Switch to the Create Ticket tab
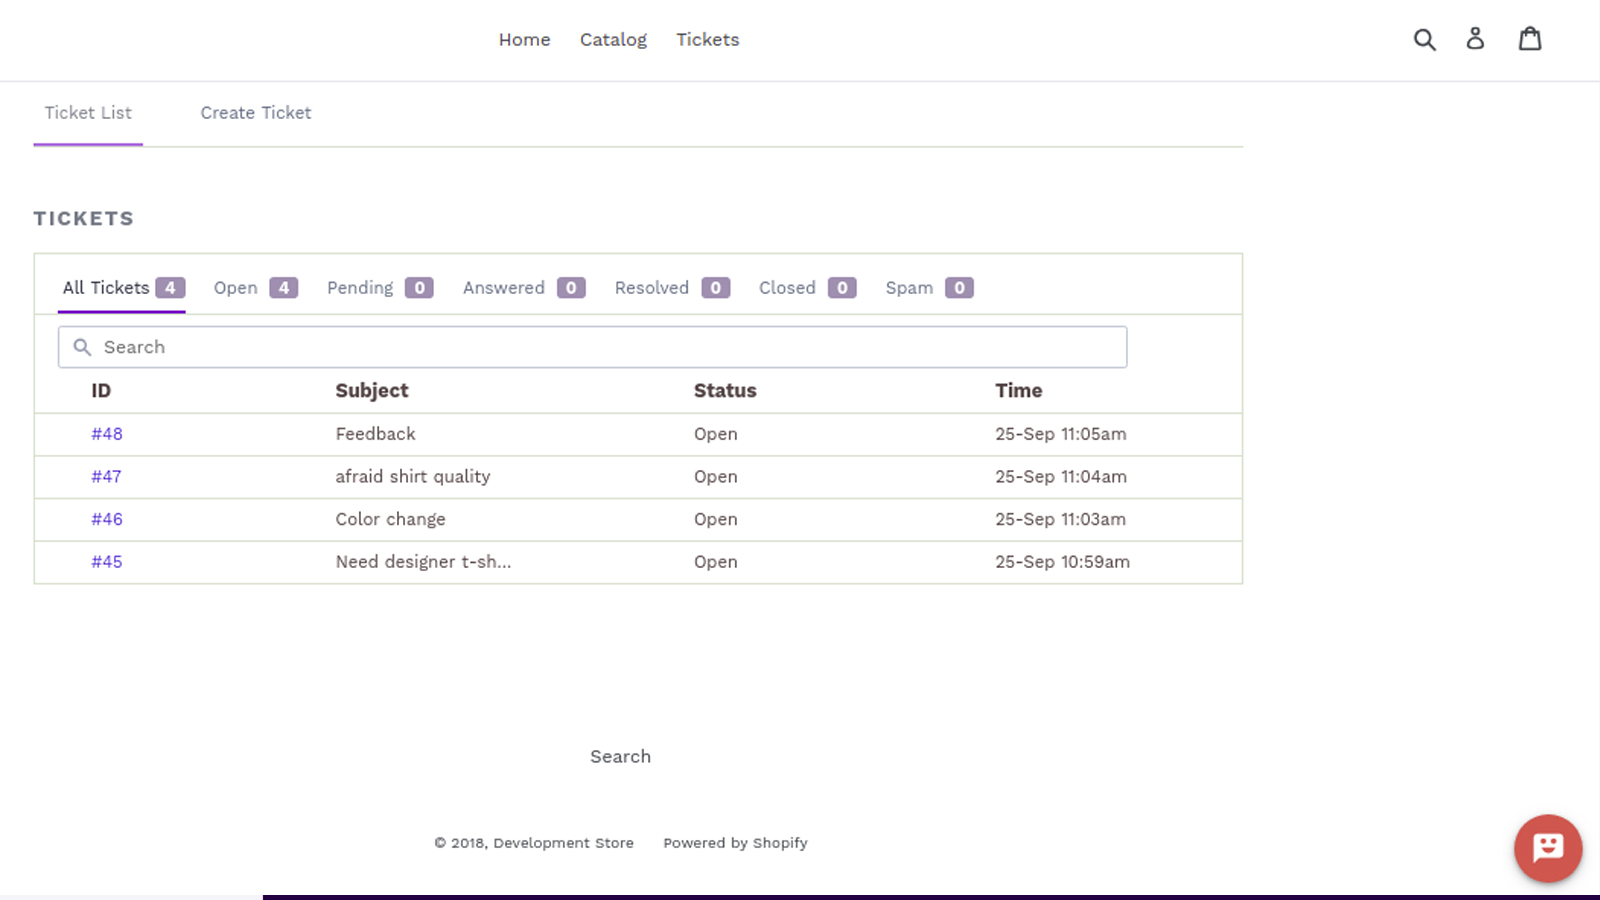The image size is (1600, 900). click(x=255, y=113)
